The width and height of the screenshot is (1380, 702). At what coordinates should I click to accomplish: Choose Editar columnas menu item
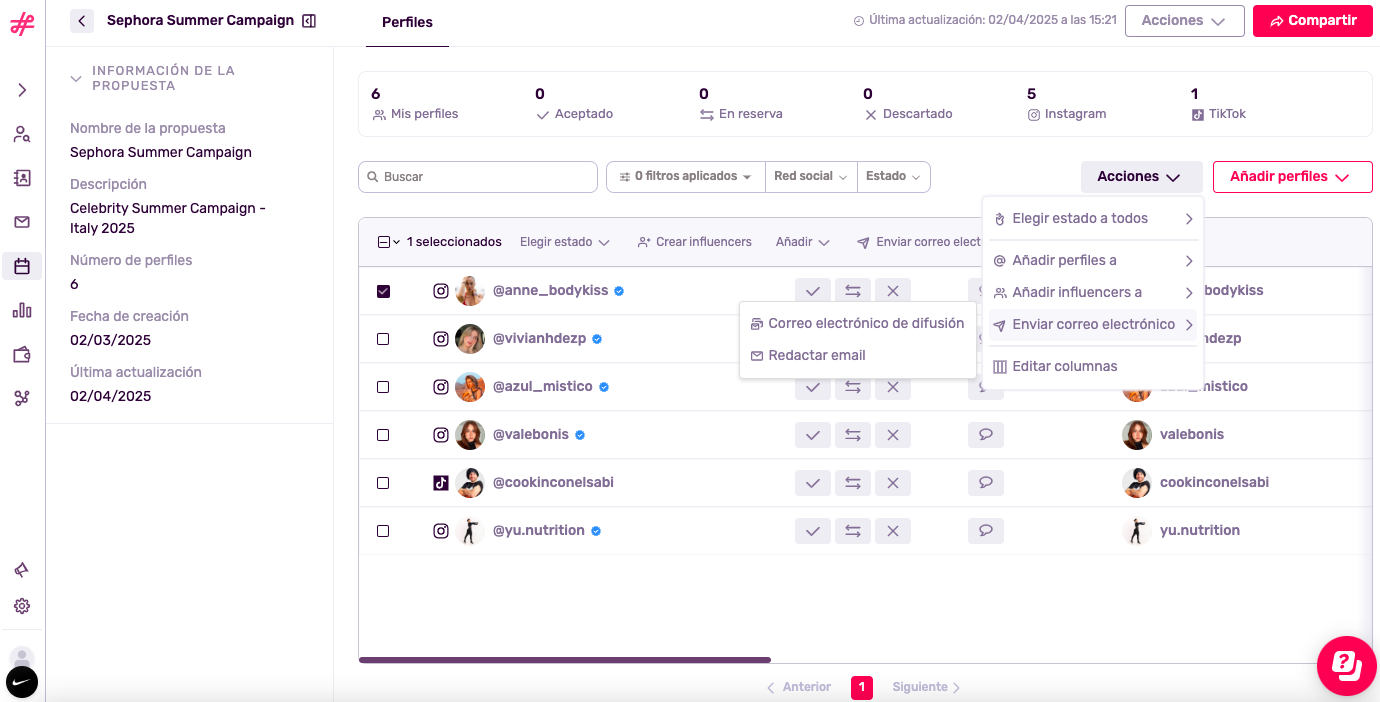click(x=1093, y=366)
